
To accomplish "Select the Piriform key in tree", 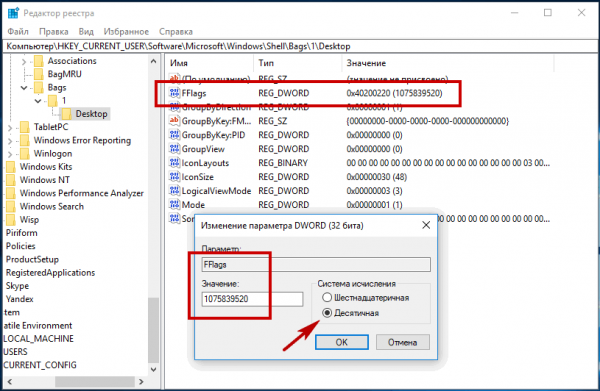I will click(21, 233).
